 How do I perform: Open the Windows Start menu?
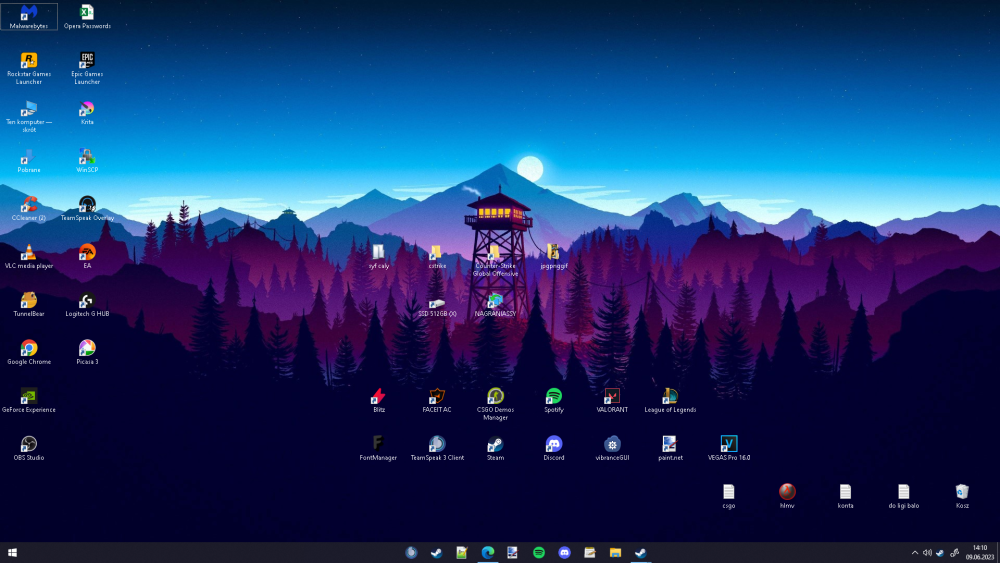(x=12, y=553)
